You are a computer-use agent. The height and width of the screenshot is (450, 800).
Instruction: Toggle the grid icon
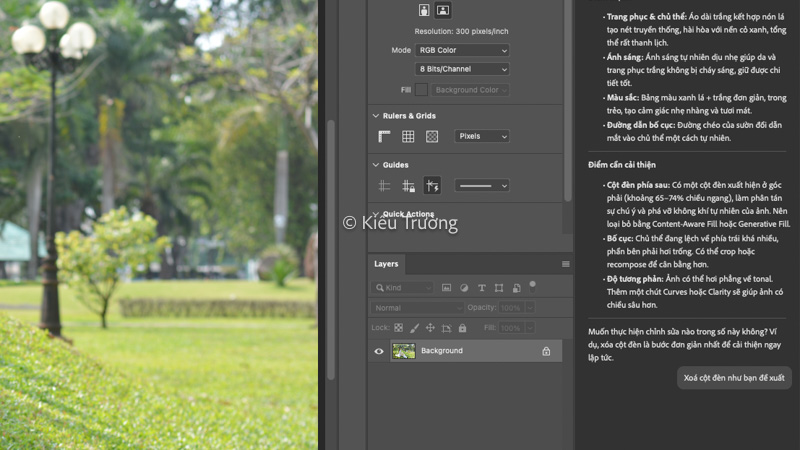click(x=408, y=136)
